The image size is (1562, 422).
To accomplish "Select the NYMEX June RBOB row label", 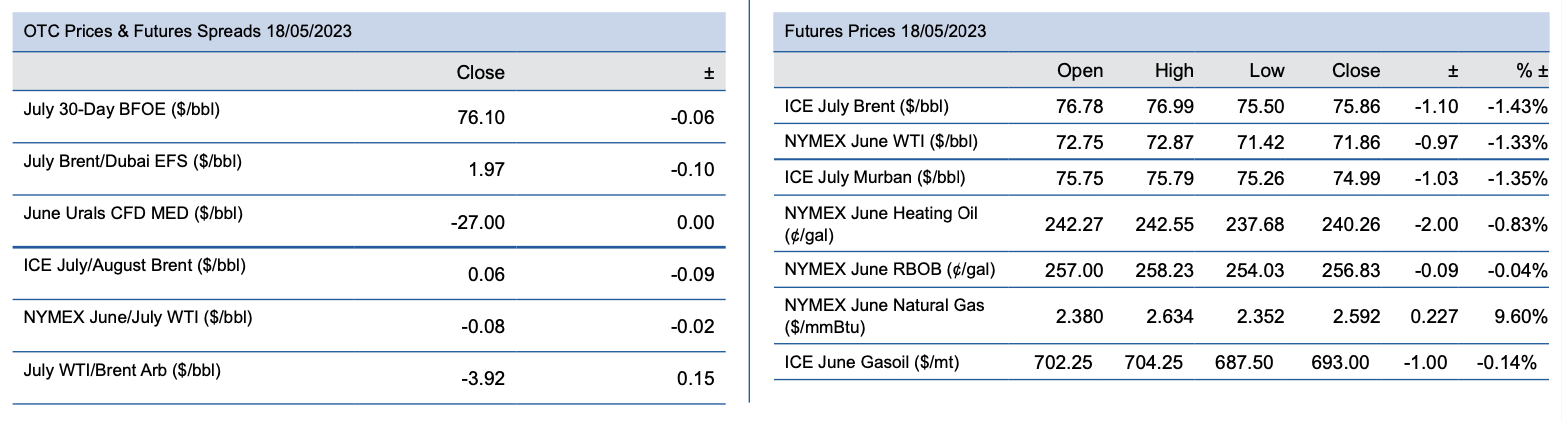I will click(x=890, y=269).
